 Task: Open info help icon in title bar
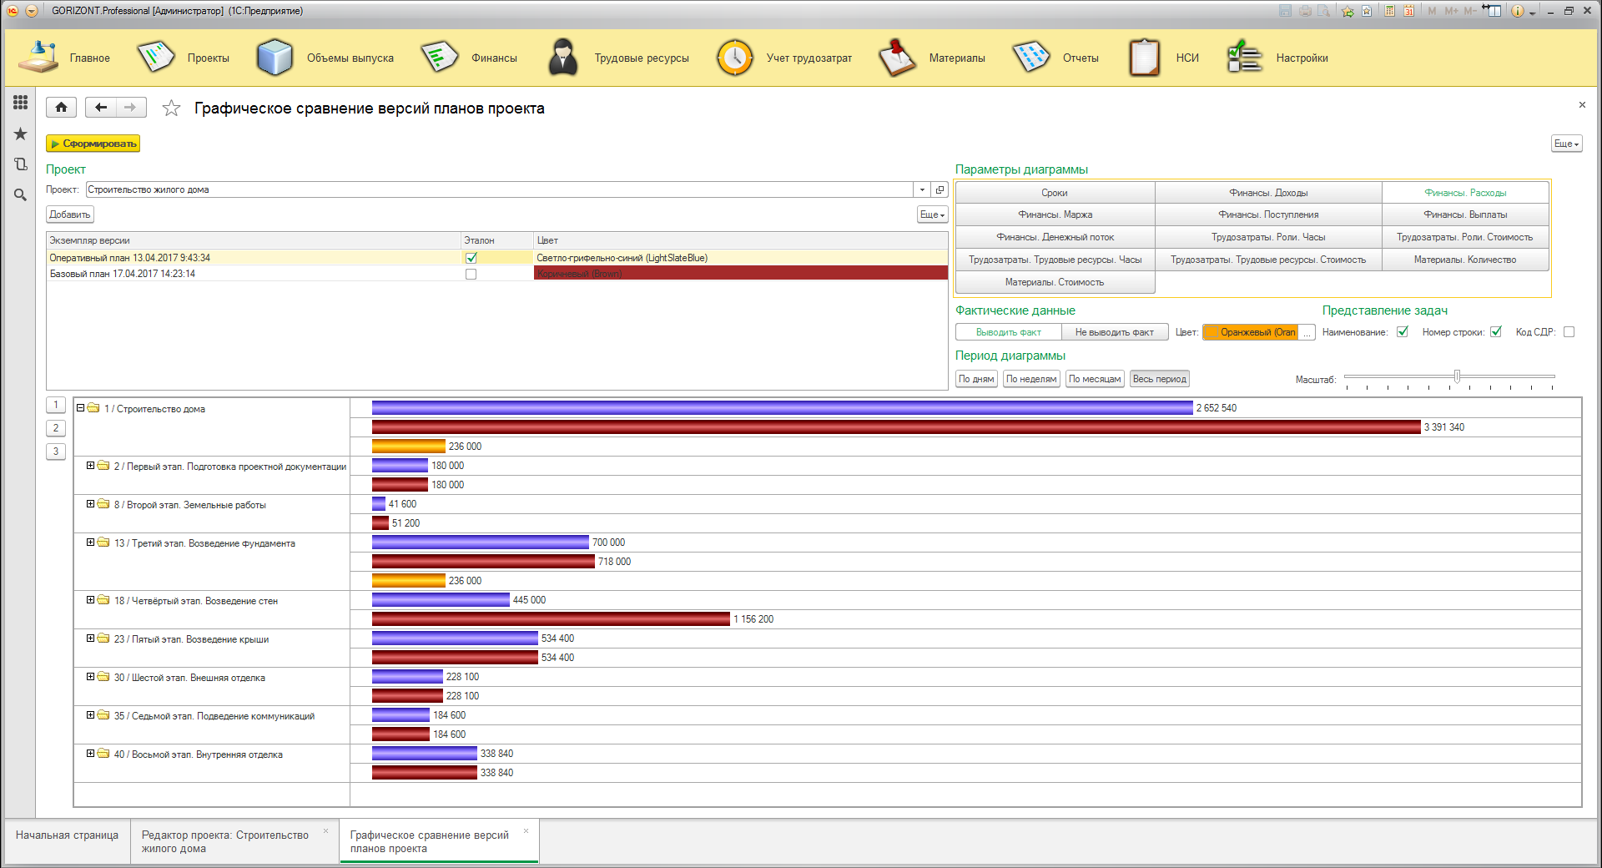(x=1517, y=11)
